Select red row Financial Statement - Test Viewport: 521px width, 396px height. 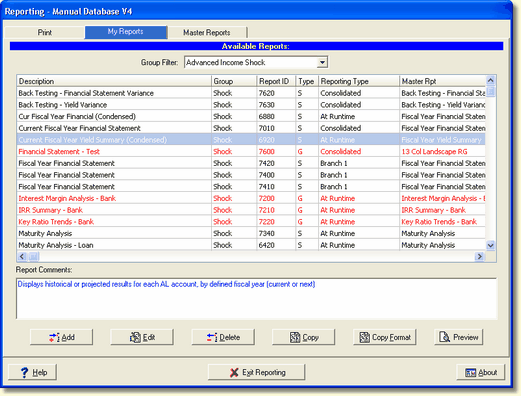[251, 151]
